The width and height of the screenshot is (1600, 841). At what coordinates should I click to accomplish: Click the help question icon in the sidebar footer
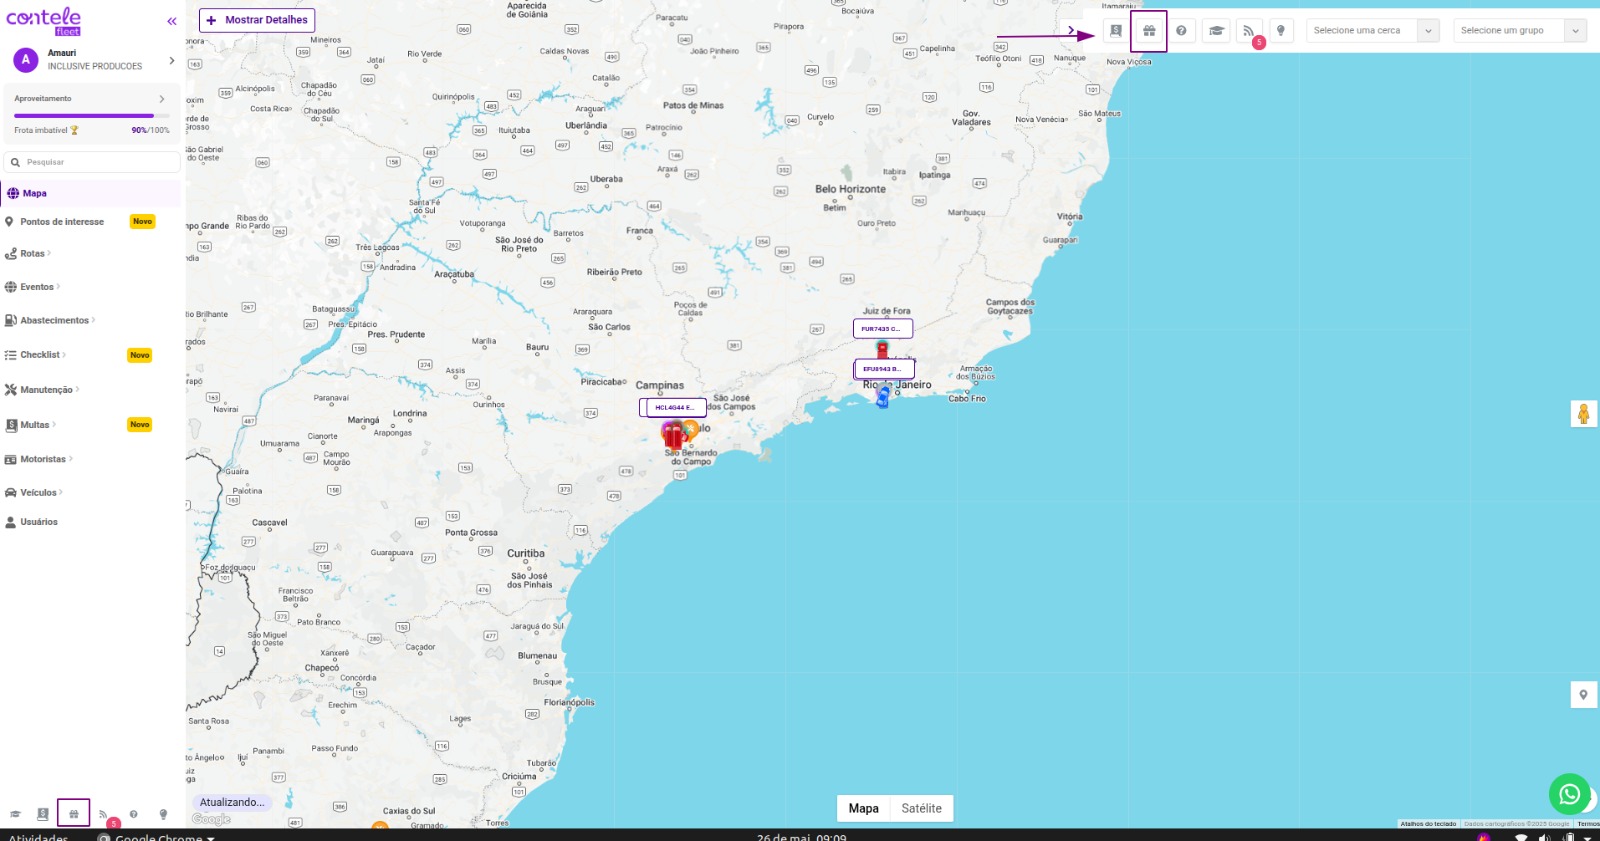pos(133,814)
